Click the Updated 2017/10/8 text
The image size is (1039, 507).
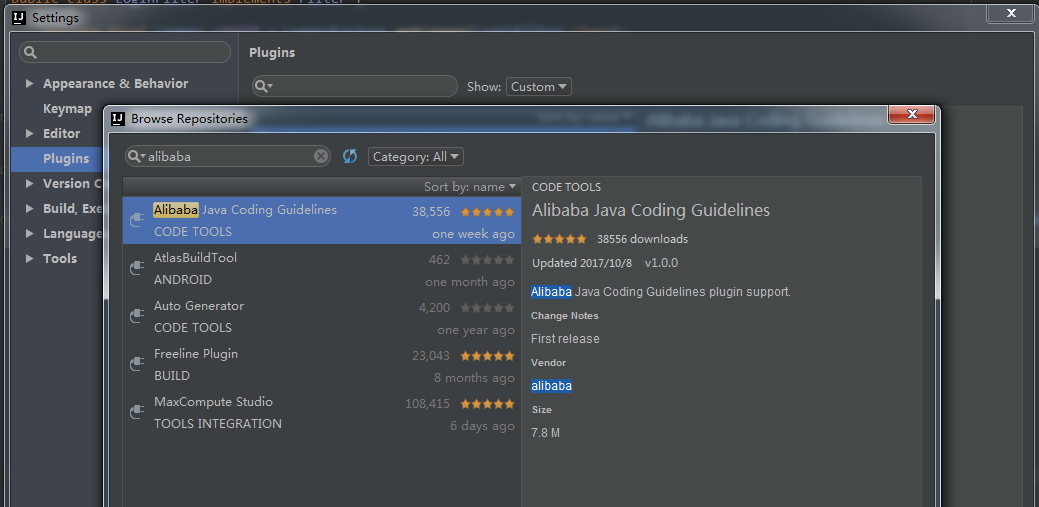[x=582, y=263]
